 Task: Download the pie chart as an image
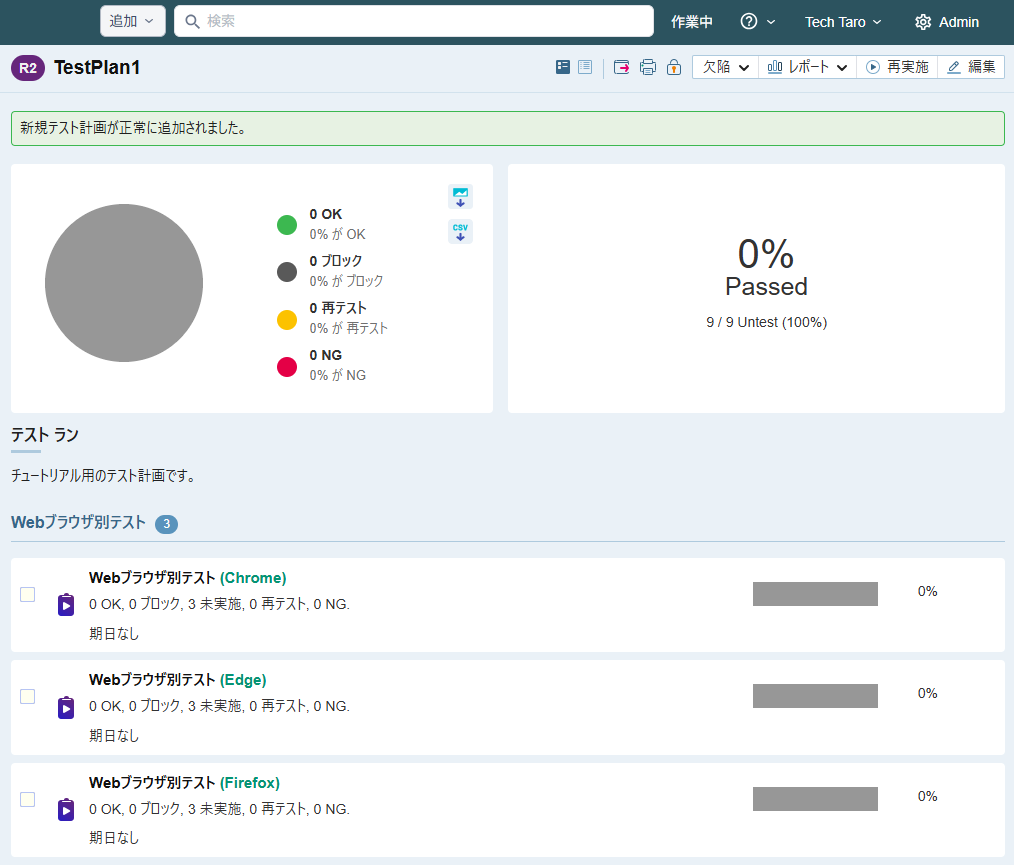tap(460, 196)
